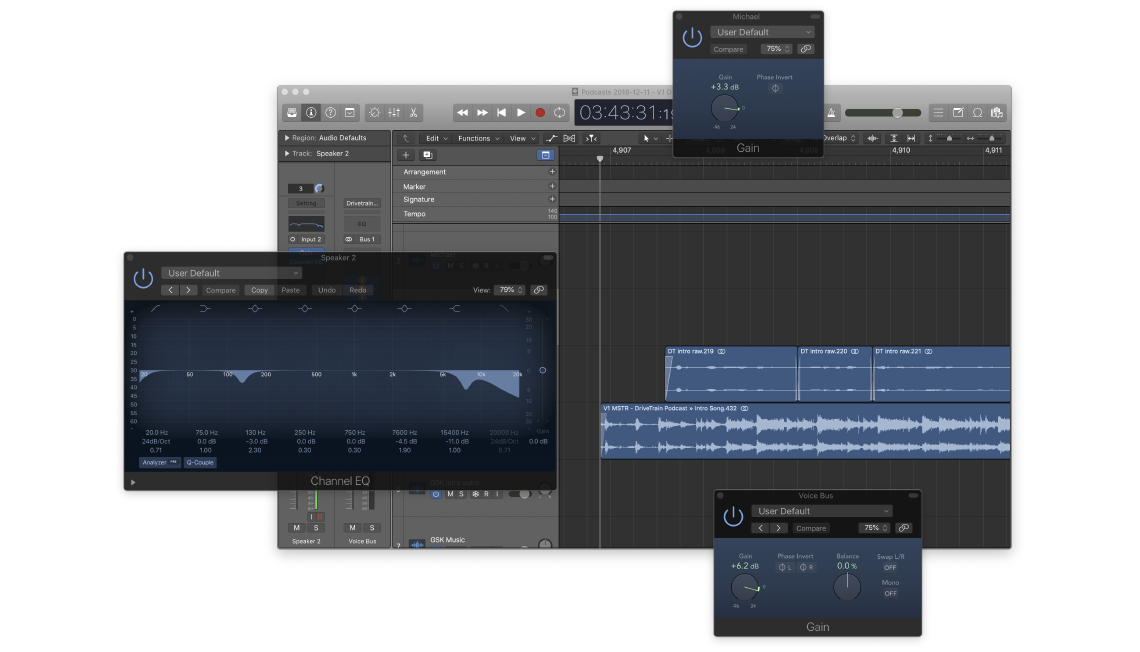The width and height of the screenshot is (1140, 652).
Task: Toggle the Inspector info button
Action: [x=311, y=113]
